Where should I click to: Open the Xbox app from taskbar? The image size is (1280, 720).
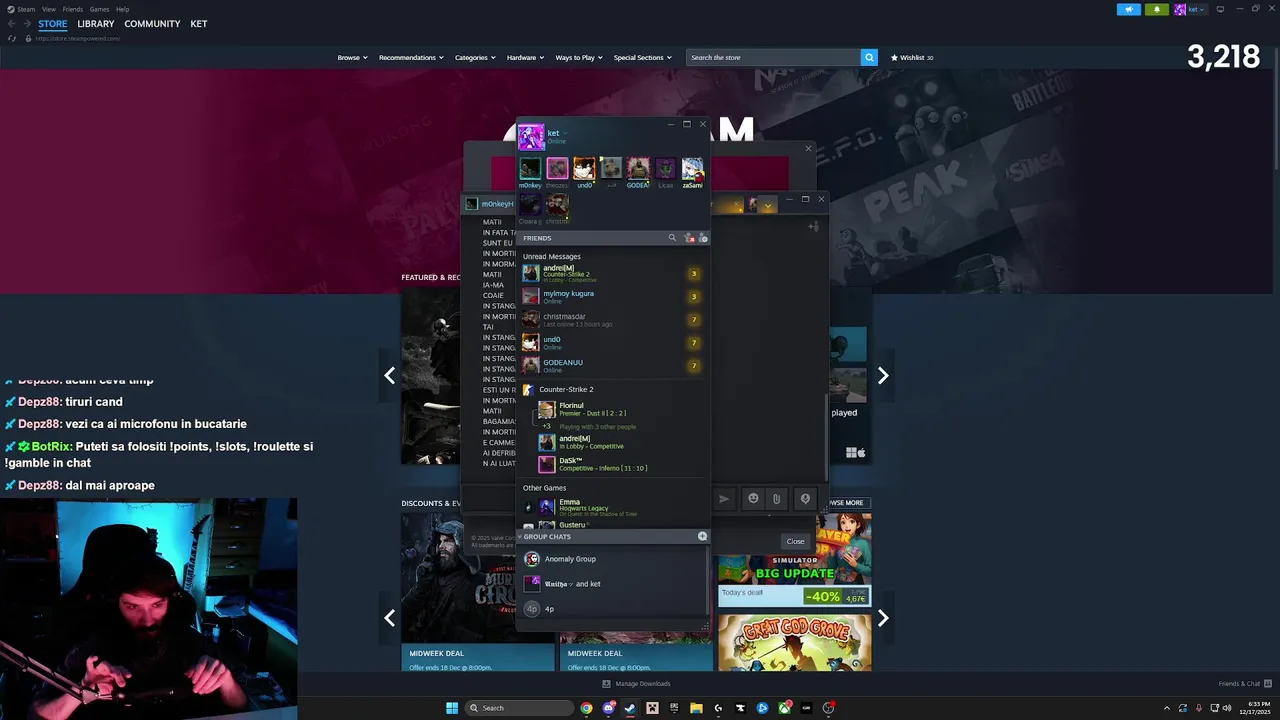784,708
